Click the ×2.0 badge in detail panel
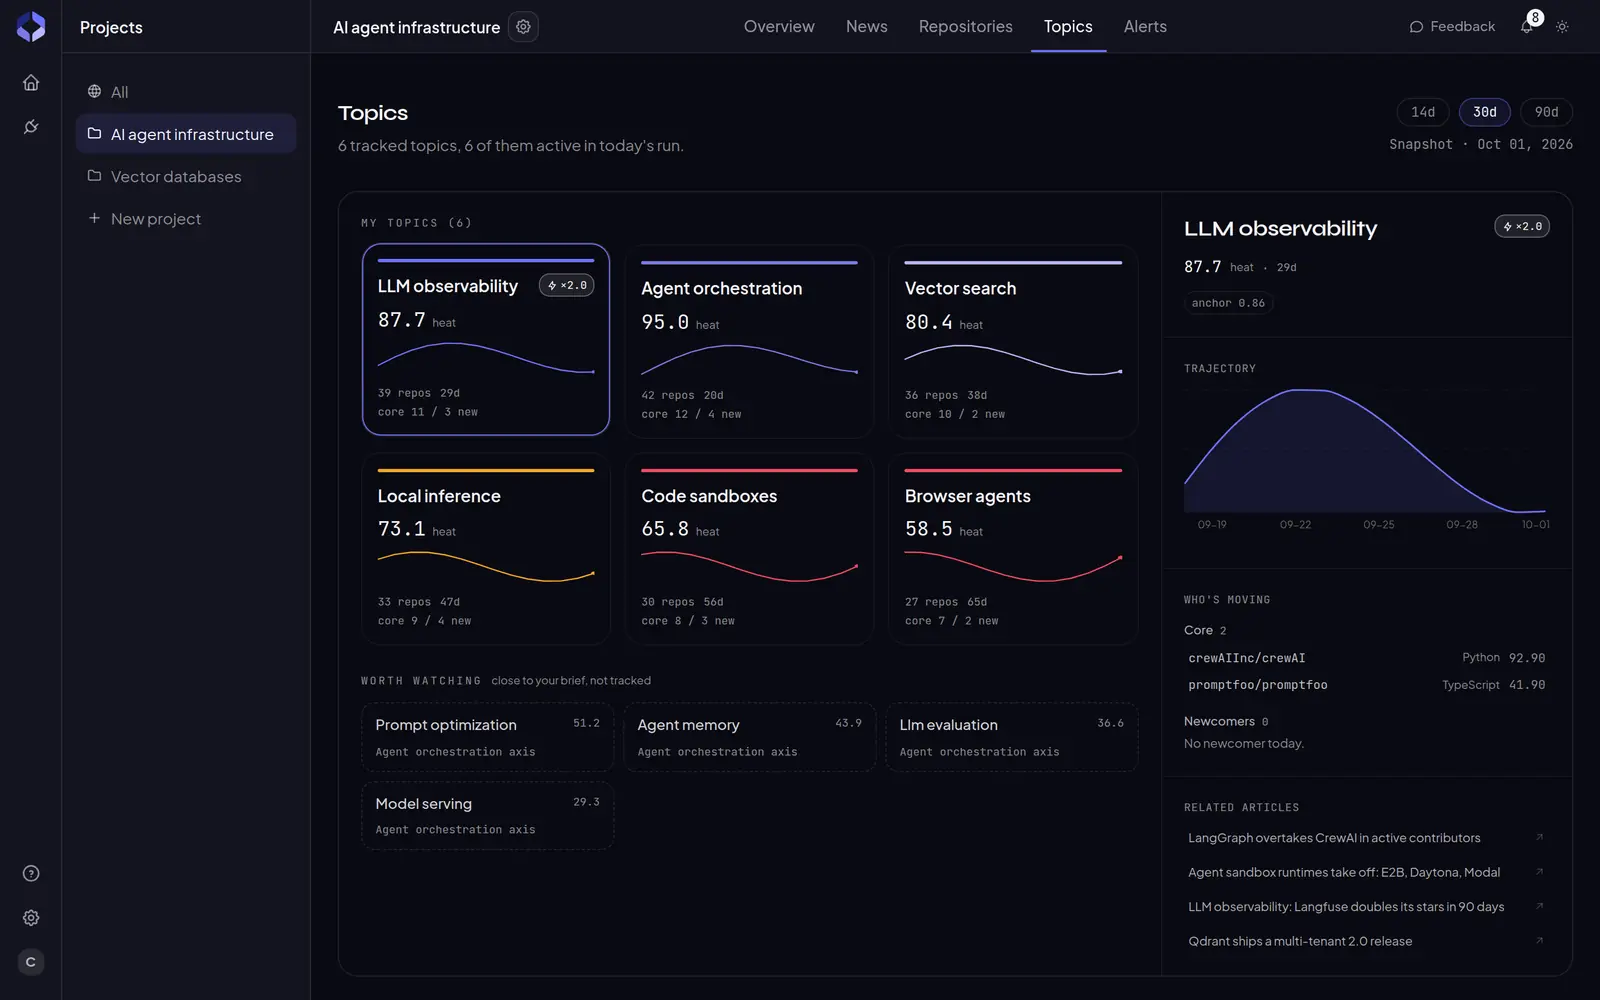The image size is (1600, 1000). pyautogui.click(x=1522, y=227)
